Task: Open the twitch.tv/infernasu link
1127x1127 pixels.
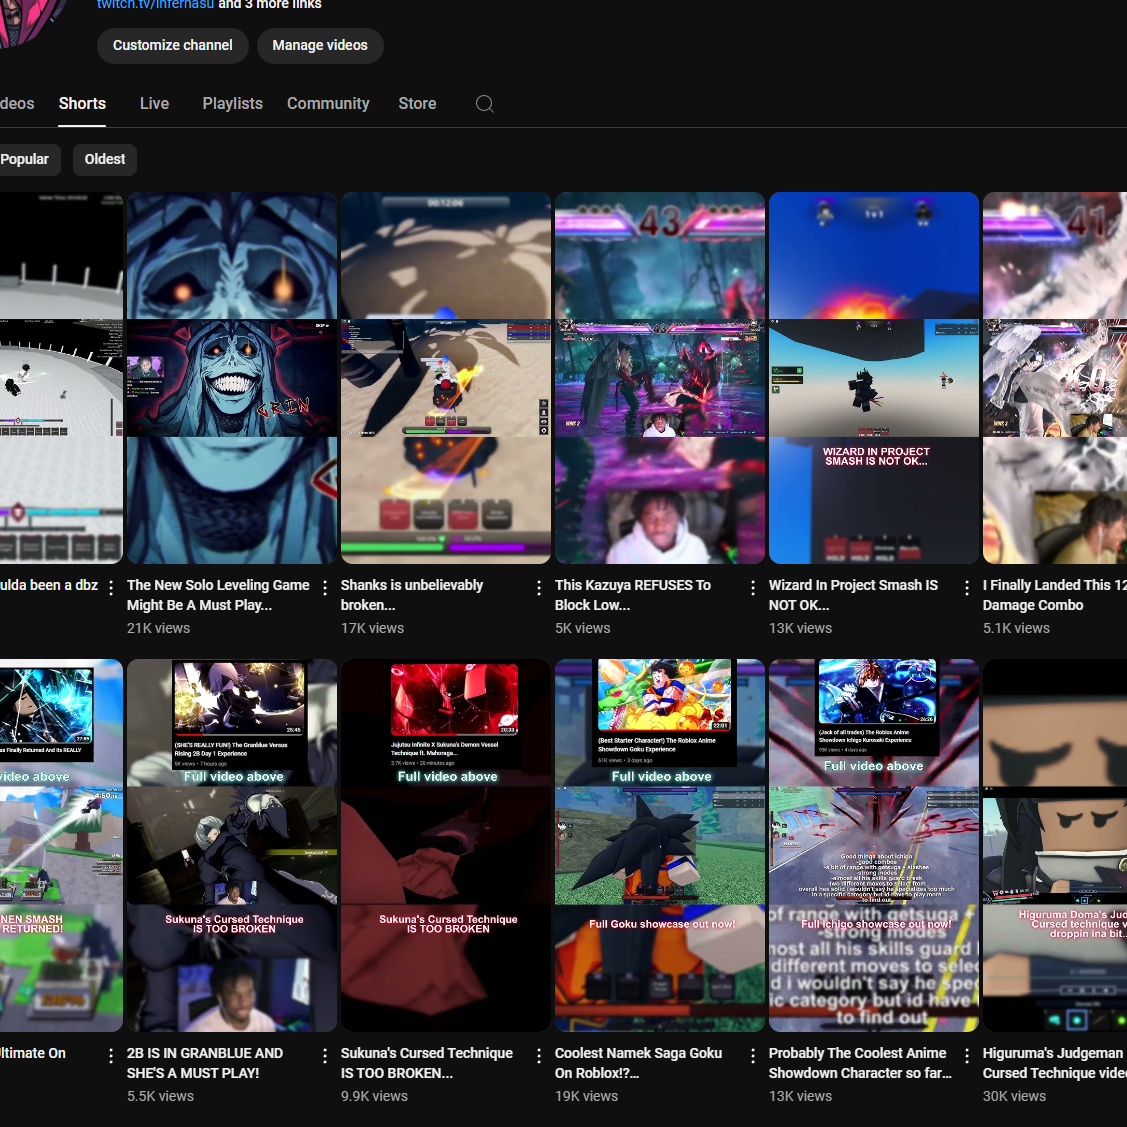Action: click(155, 5)
